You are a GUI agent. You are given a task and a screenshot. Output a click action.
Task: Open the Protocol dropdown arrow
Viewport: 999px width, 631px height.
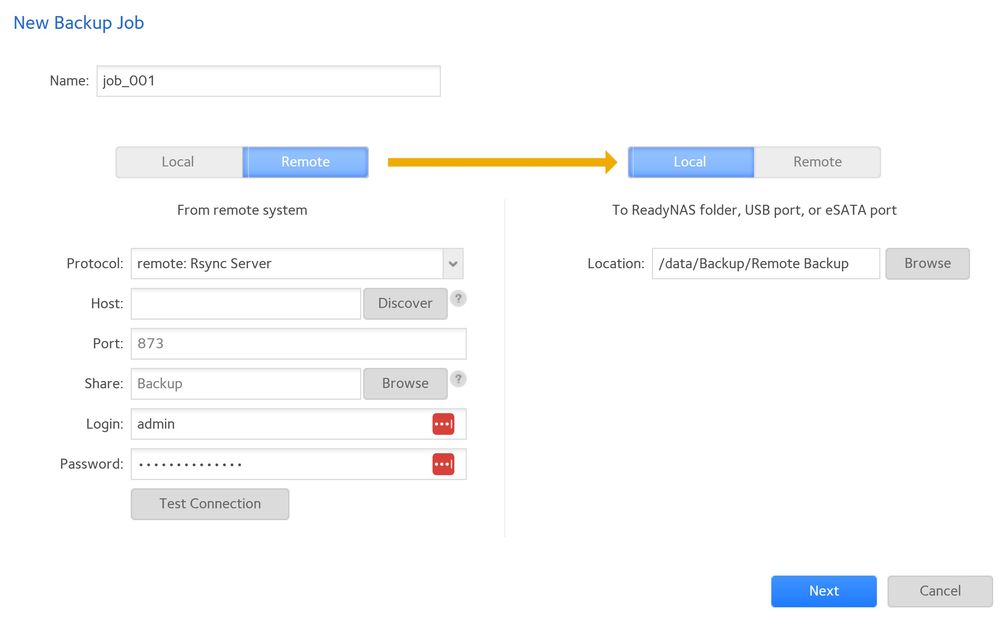(x=453, y=264)
